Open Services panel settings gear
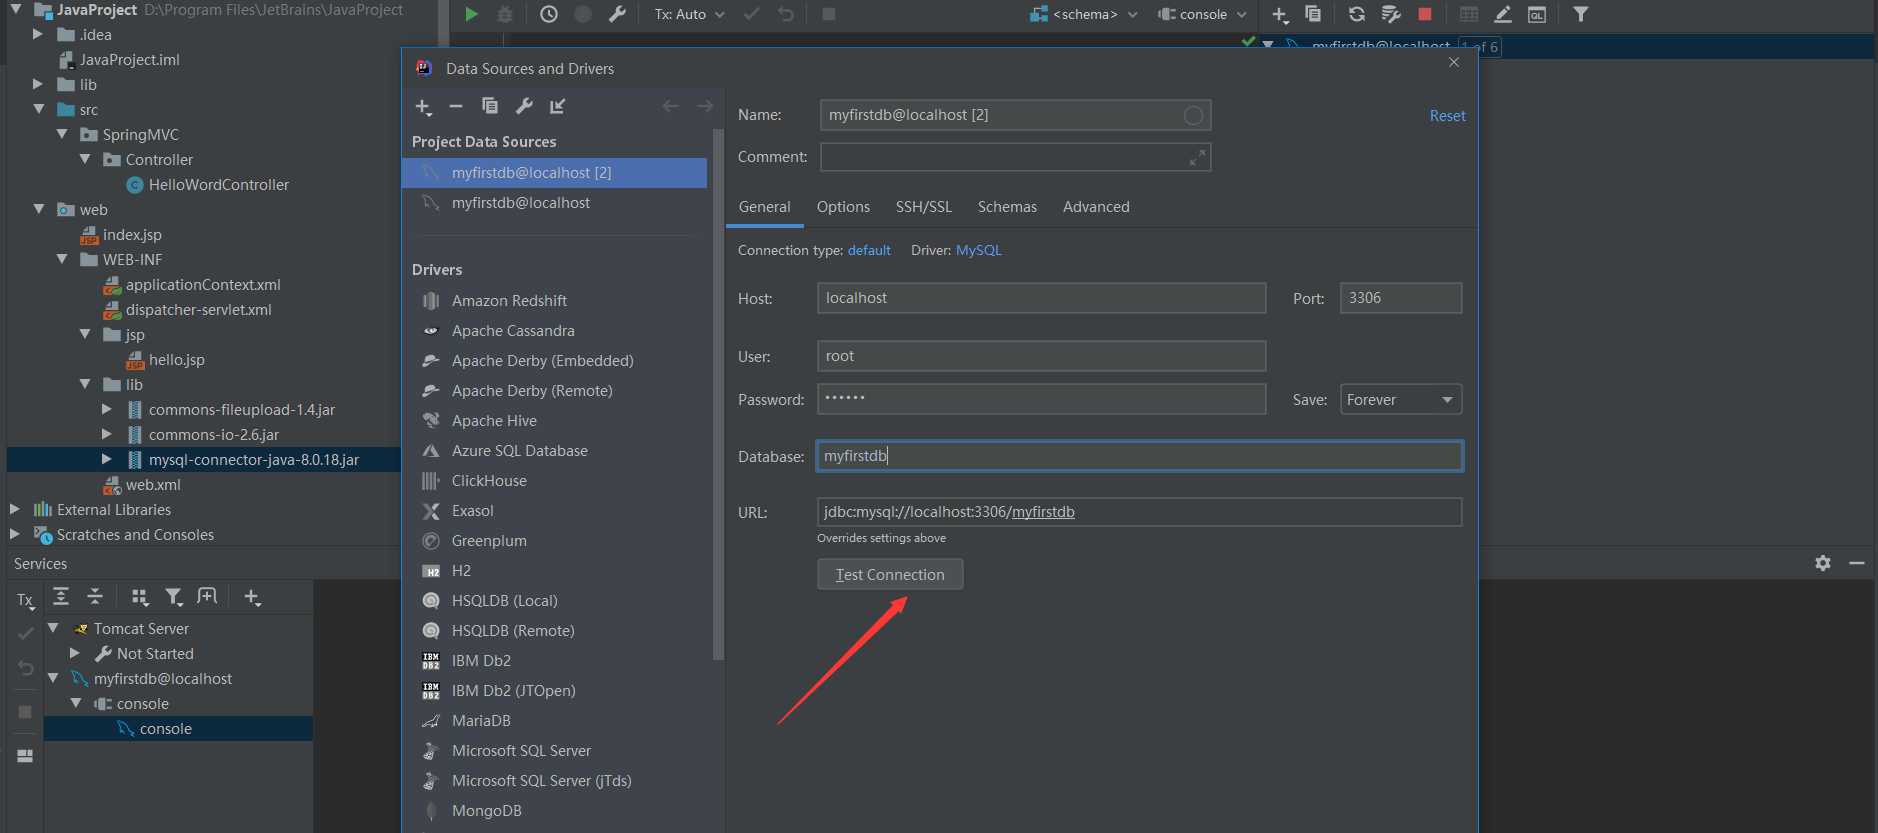 click(1823, 563)
